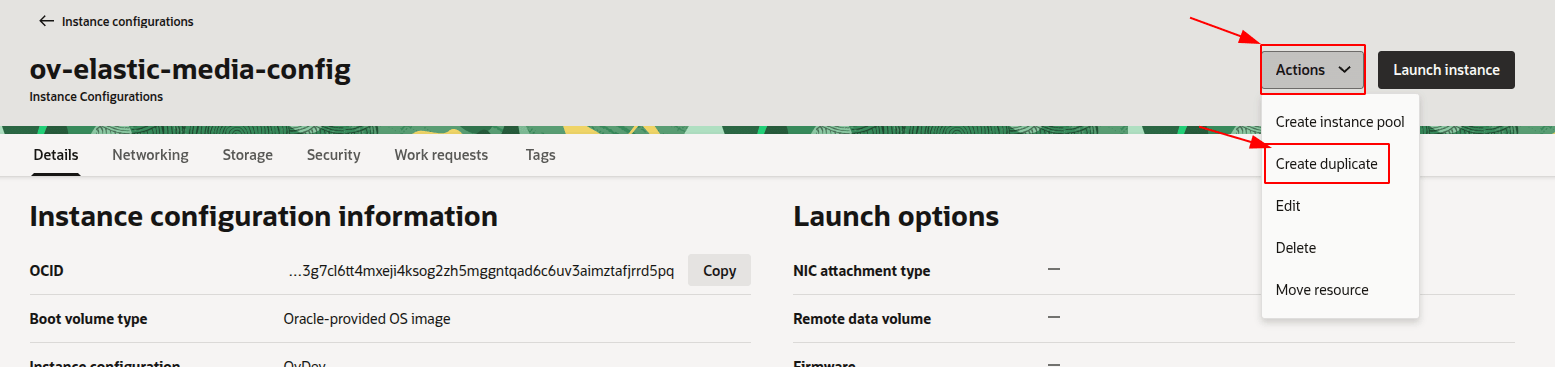Click the truncated OCID string

(x=481, y=271)
